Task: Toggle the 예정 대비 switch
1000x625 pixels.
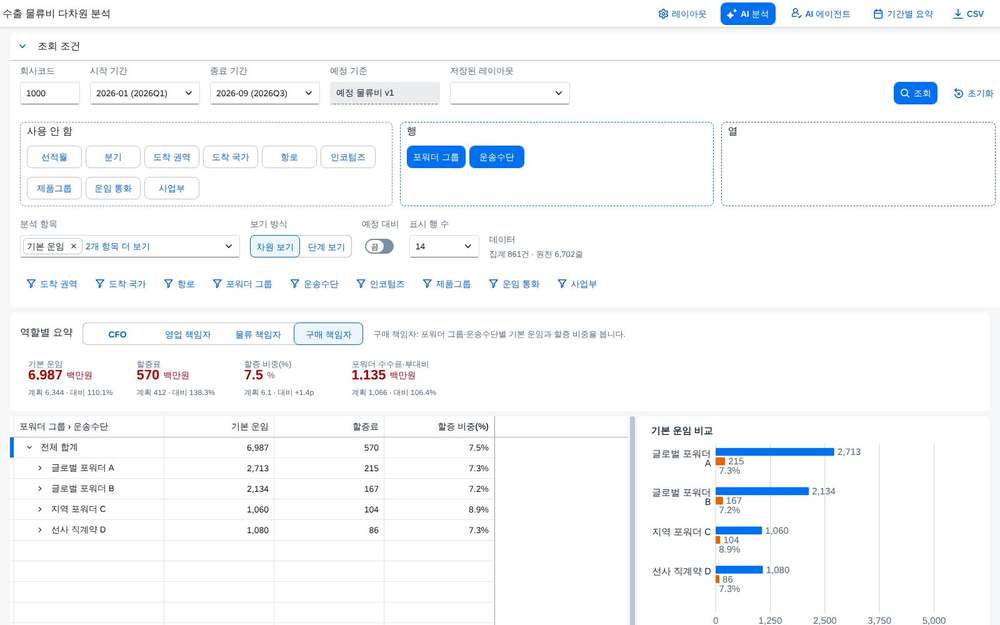Action: [x=379, y=247]
